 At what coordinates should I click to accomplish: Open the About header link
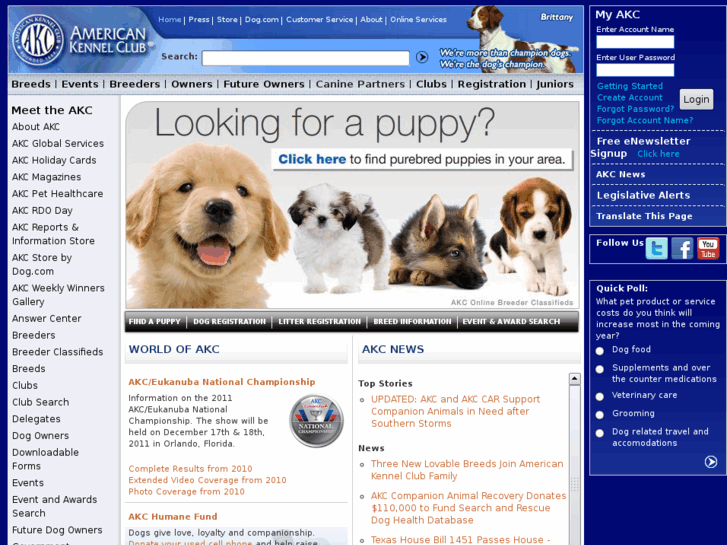point(371,19)
